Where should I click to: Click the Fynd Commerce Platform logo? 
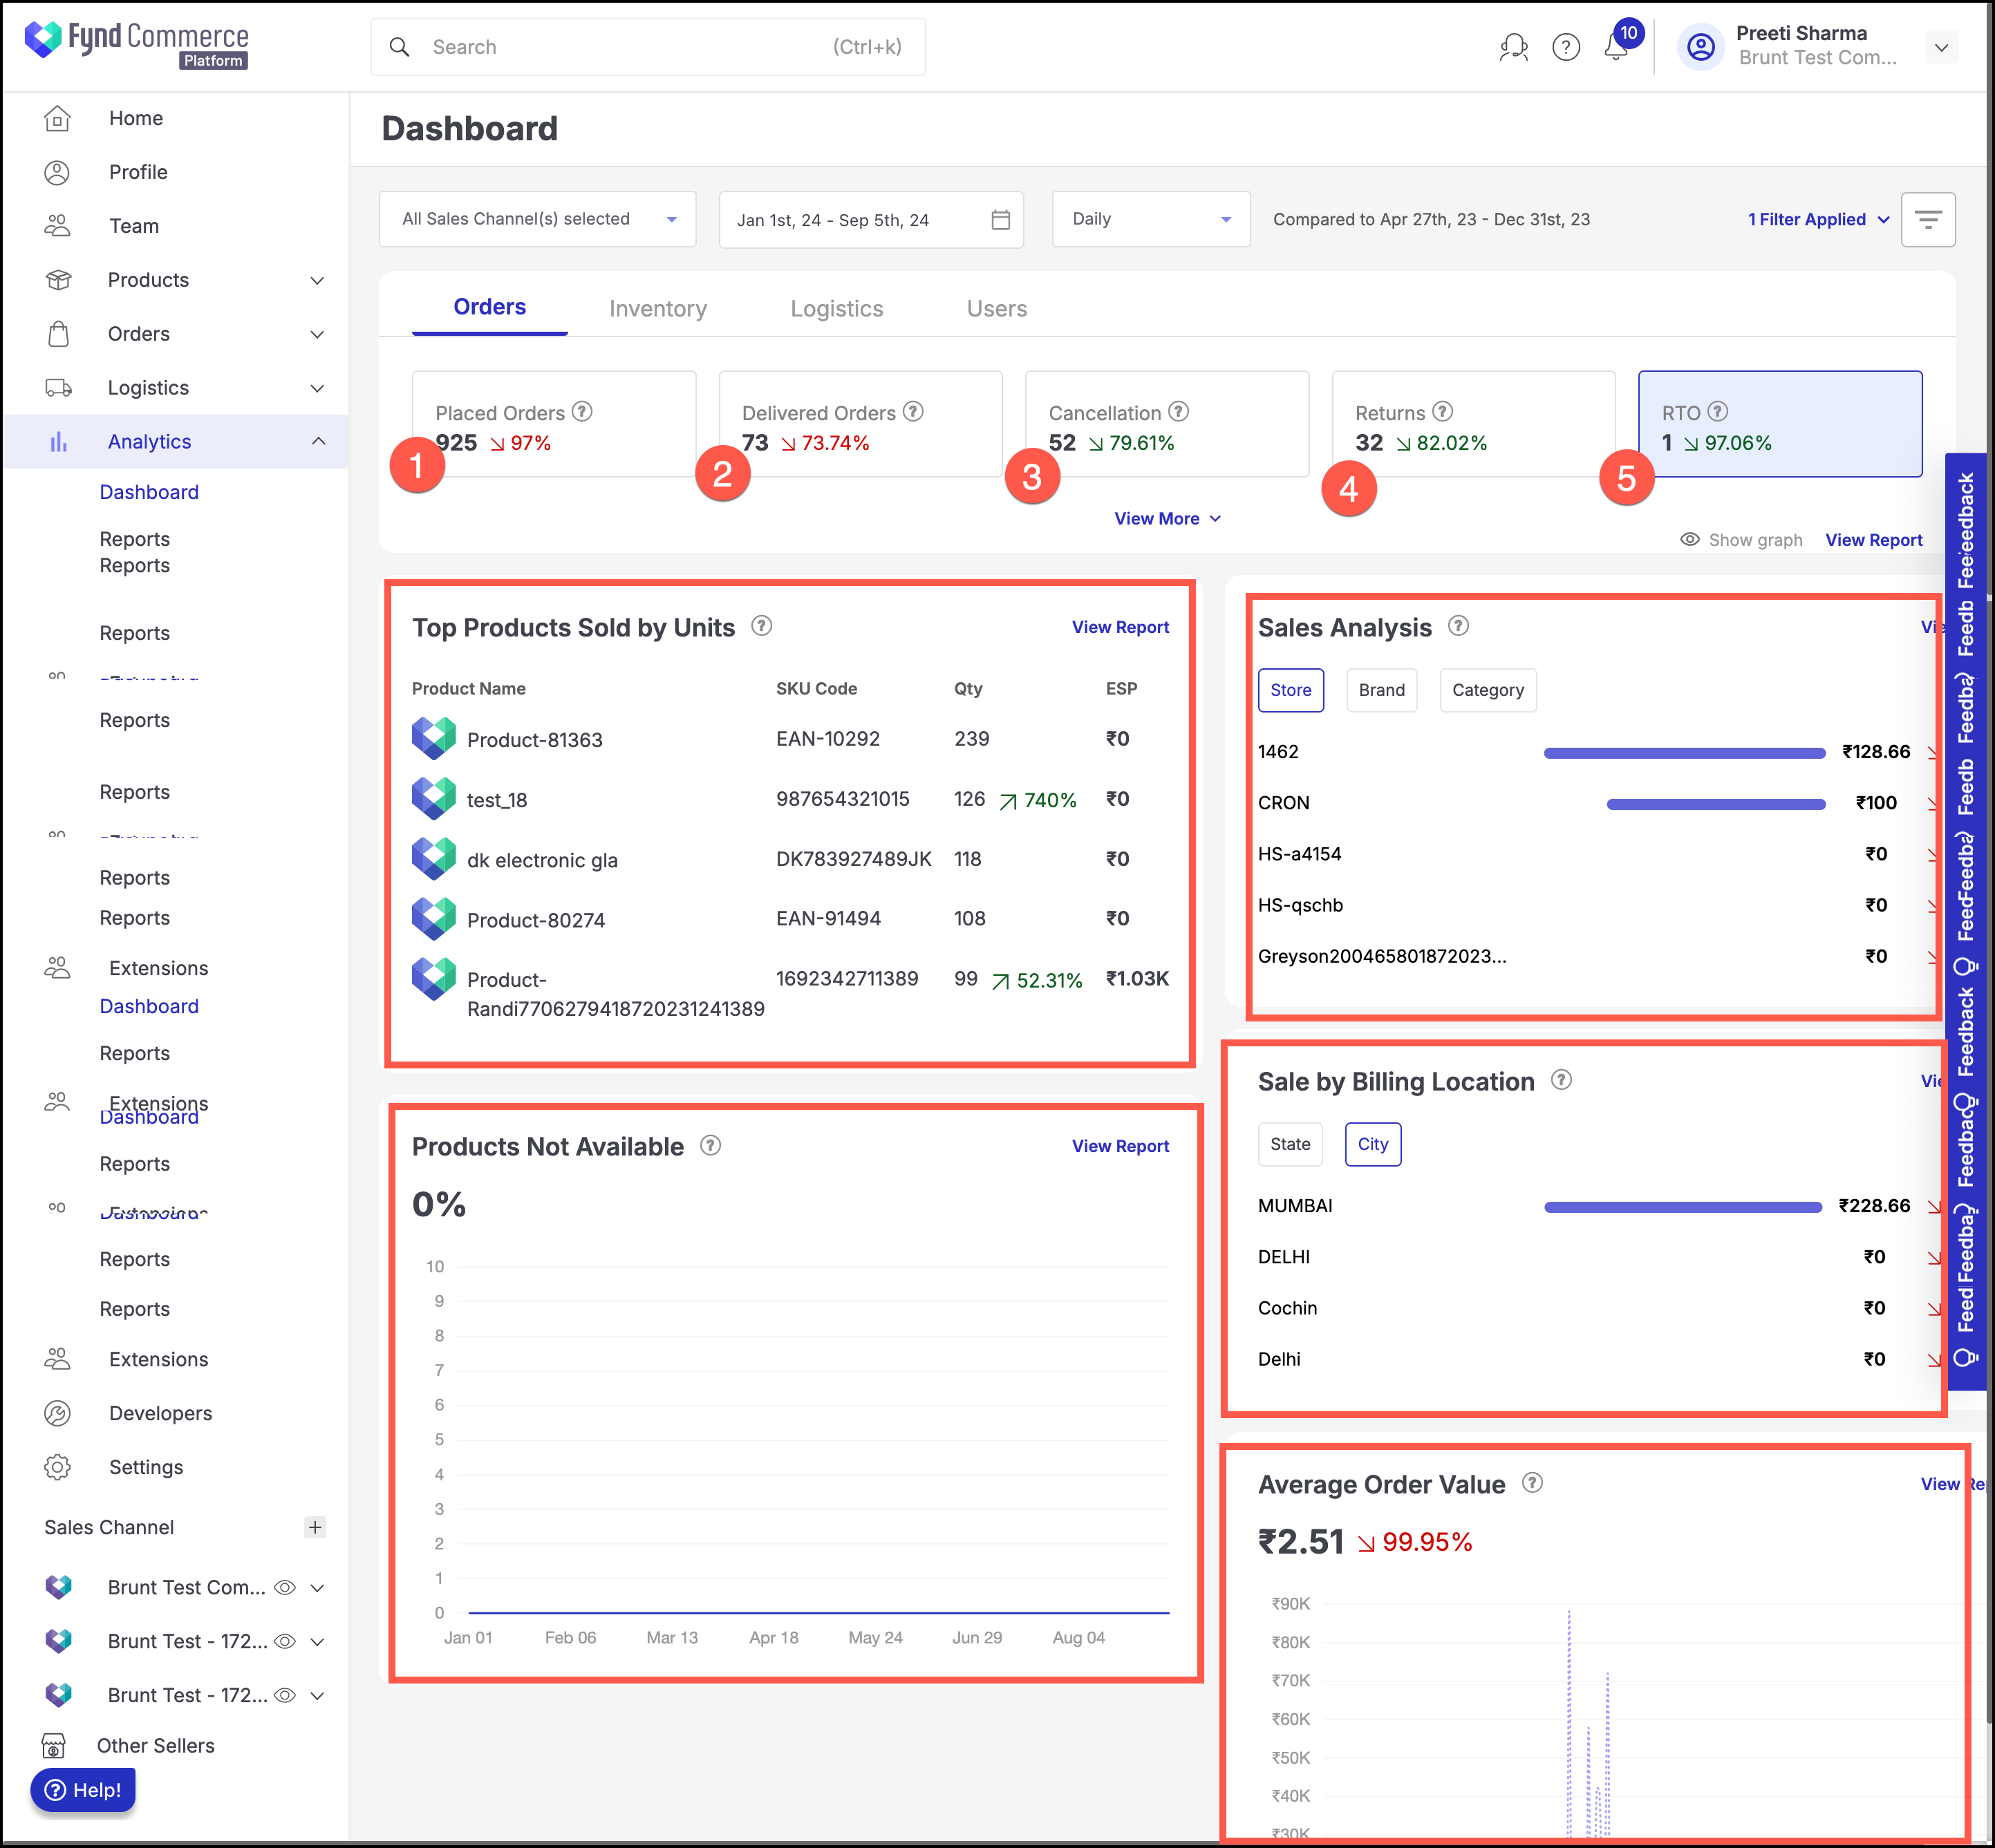pyautogui.click(x=136, y=45)
